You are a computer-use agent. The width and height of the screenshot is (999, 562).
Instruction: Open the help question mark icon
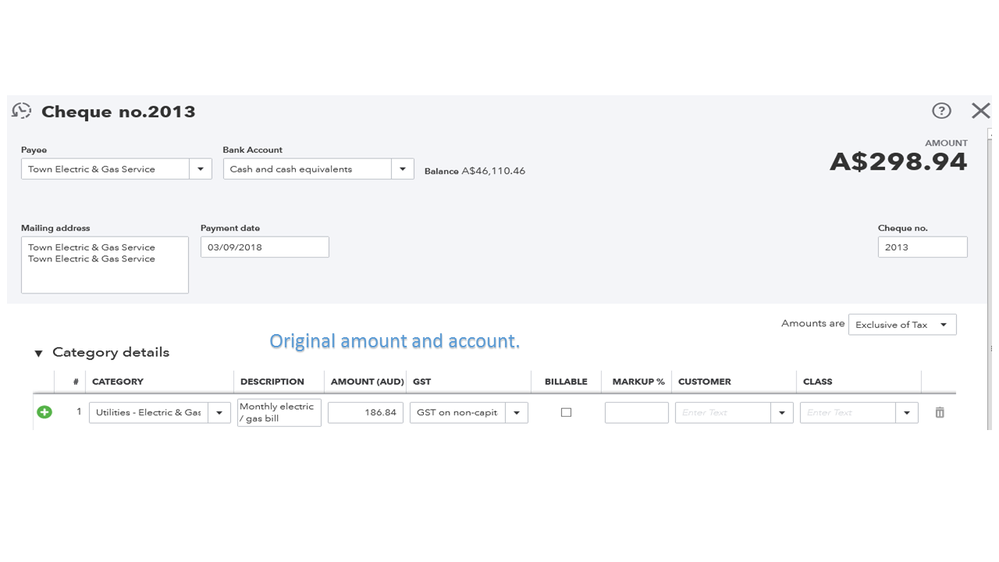[x=941, y=111]
